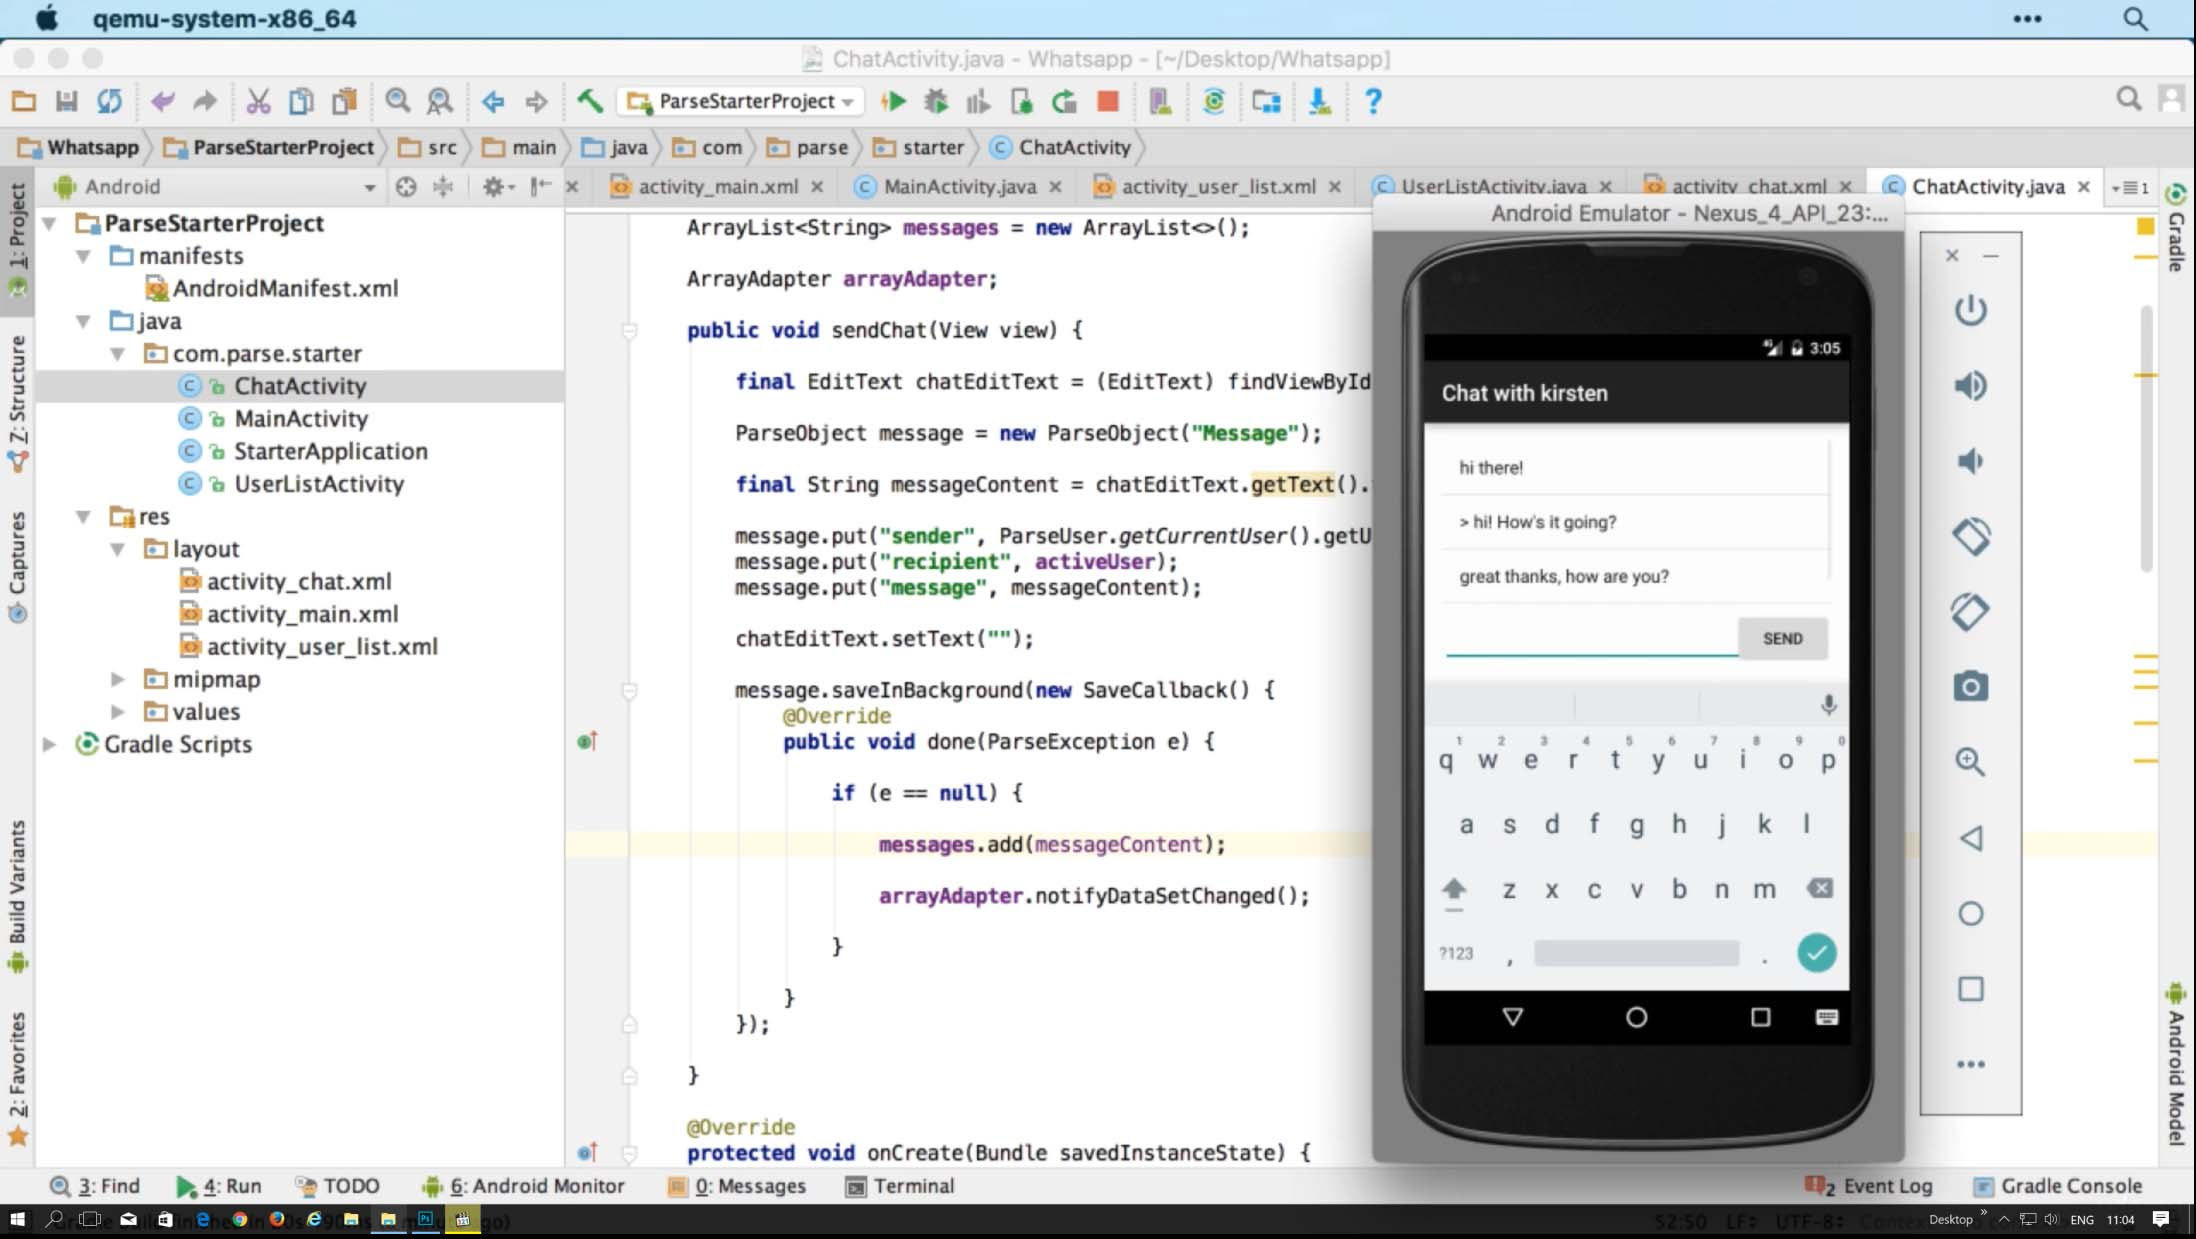Viewport: 2196px width, 1239px height.
Task: Click the Replace toolbar icon
Action: tap(439, 101)
